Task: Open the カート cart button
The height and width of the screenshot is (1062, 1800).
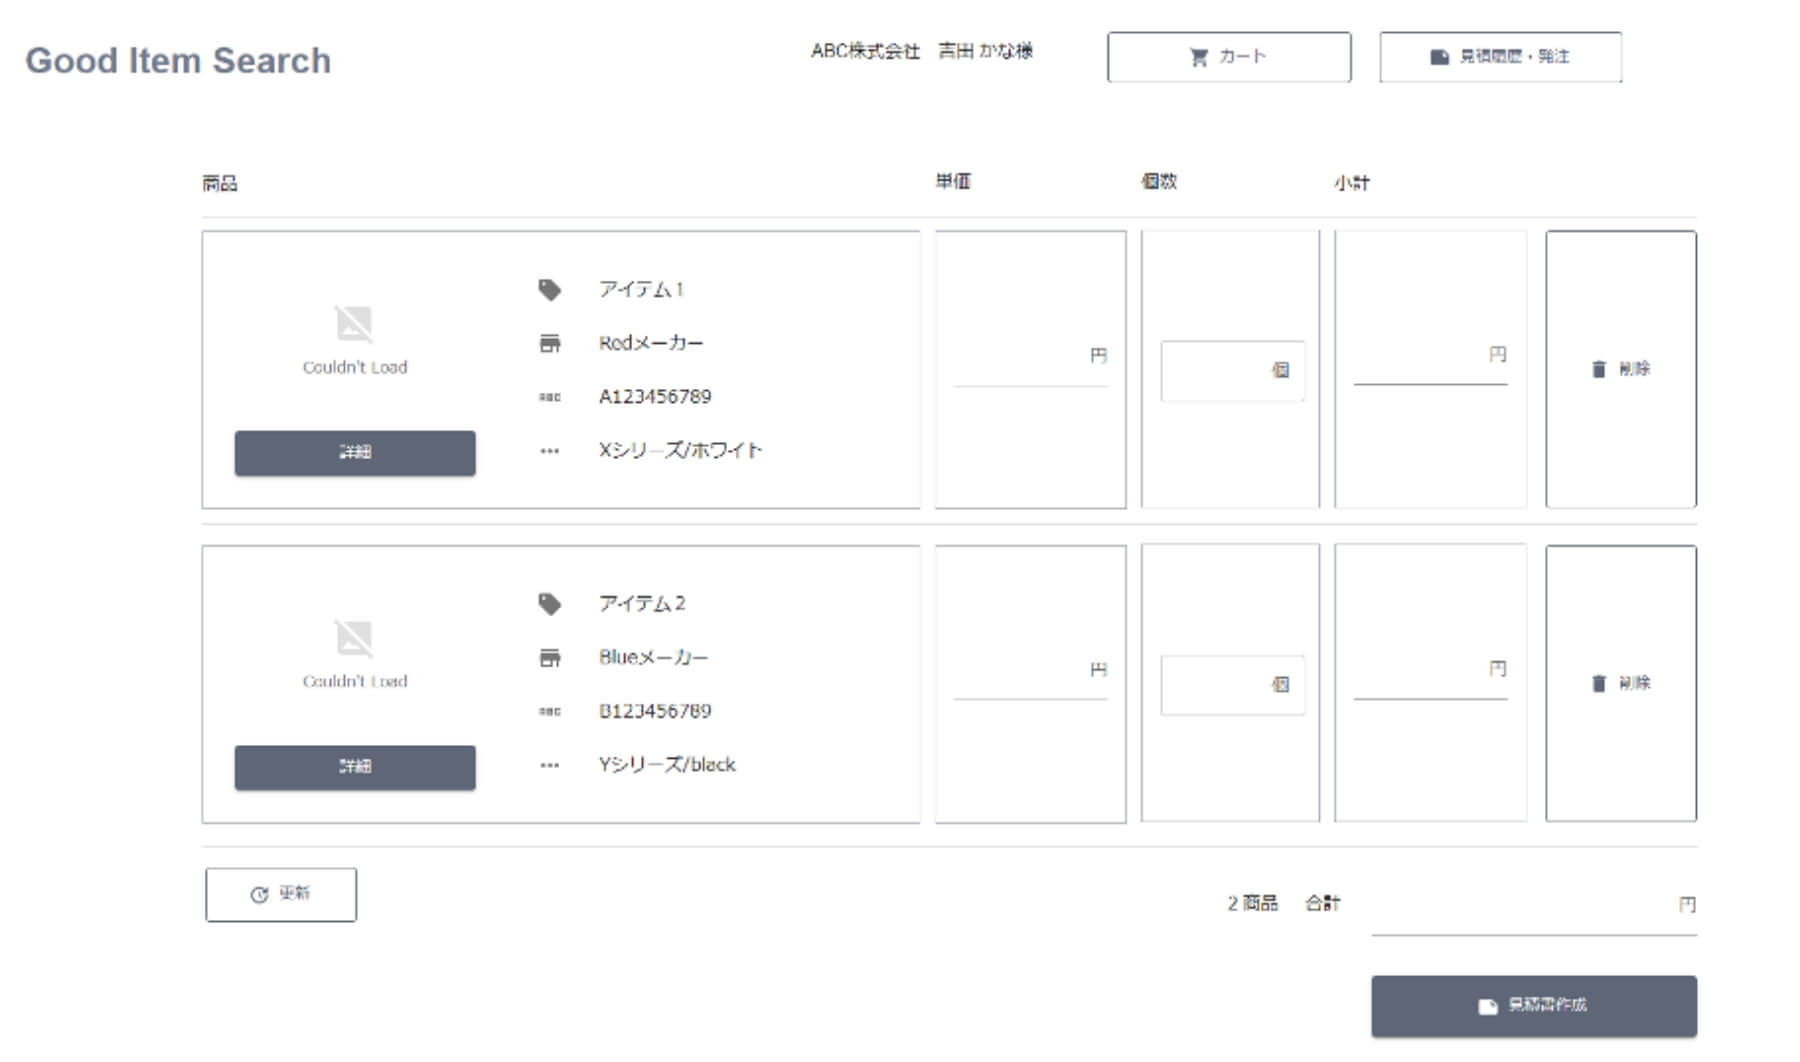Action: pyautogui.click(x=1228, y=57)
